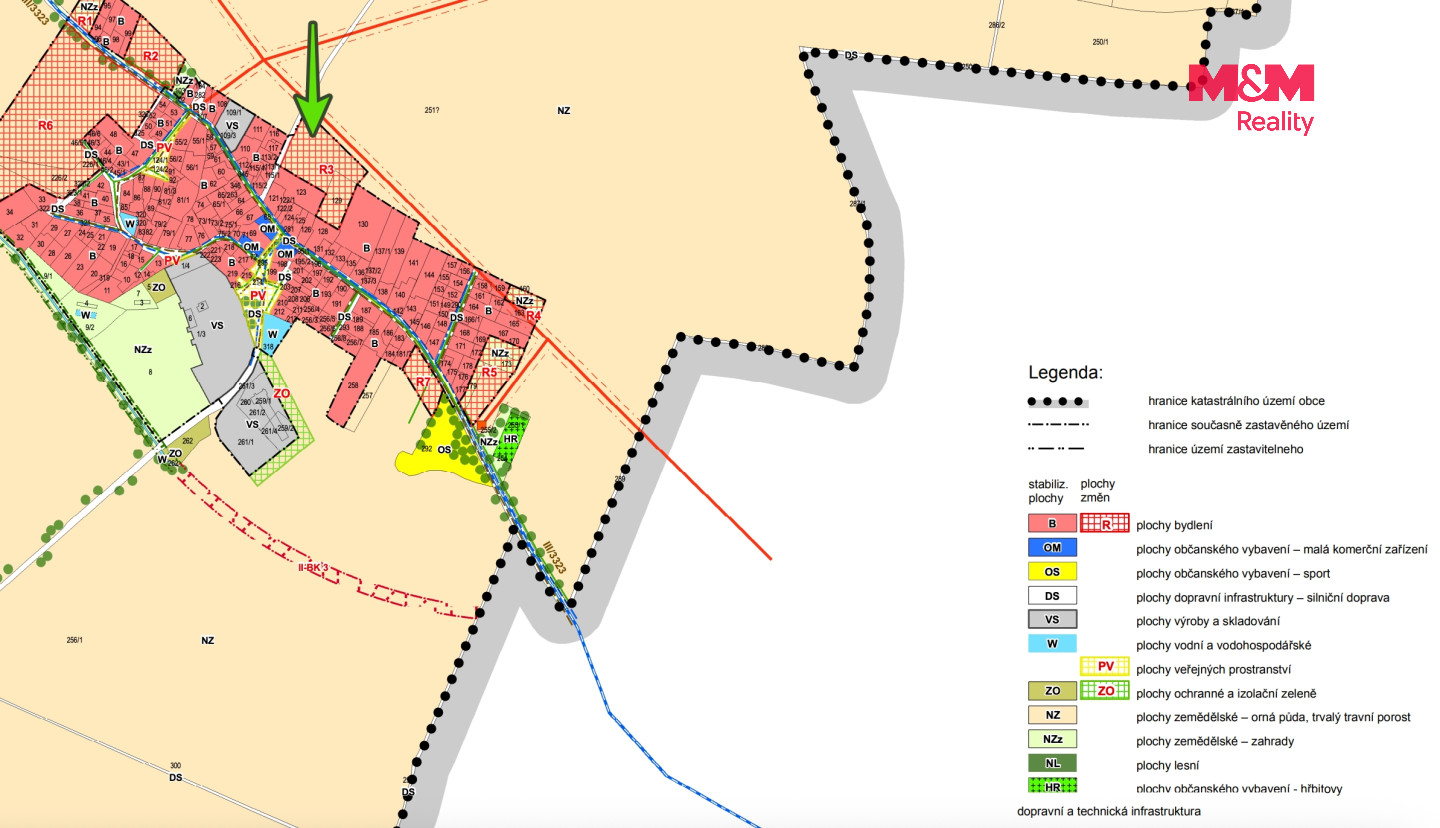Select the R5 area label
This screenshot has height=828, width=1440.
click(489, 373)
